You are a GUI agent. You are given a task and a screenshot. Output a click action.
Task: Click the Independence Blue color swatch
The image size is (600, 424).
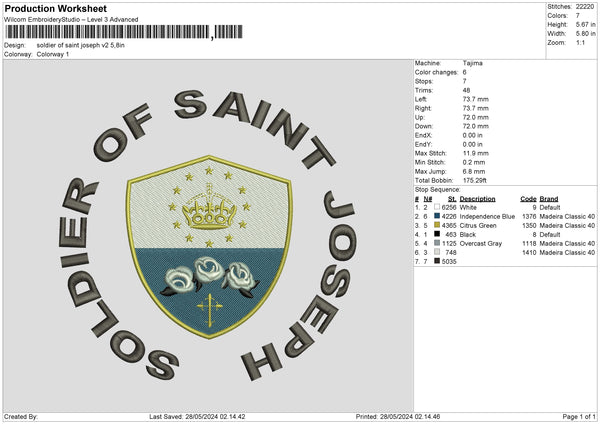point(437,216)
